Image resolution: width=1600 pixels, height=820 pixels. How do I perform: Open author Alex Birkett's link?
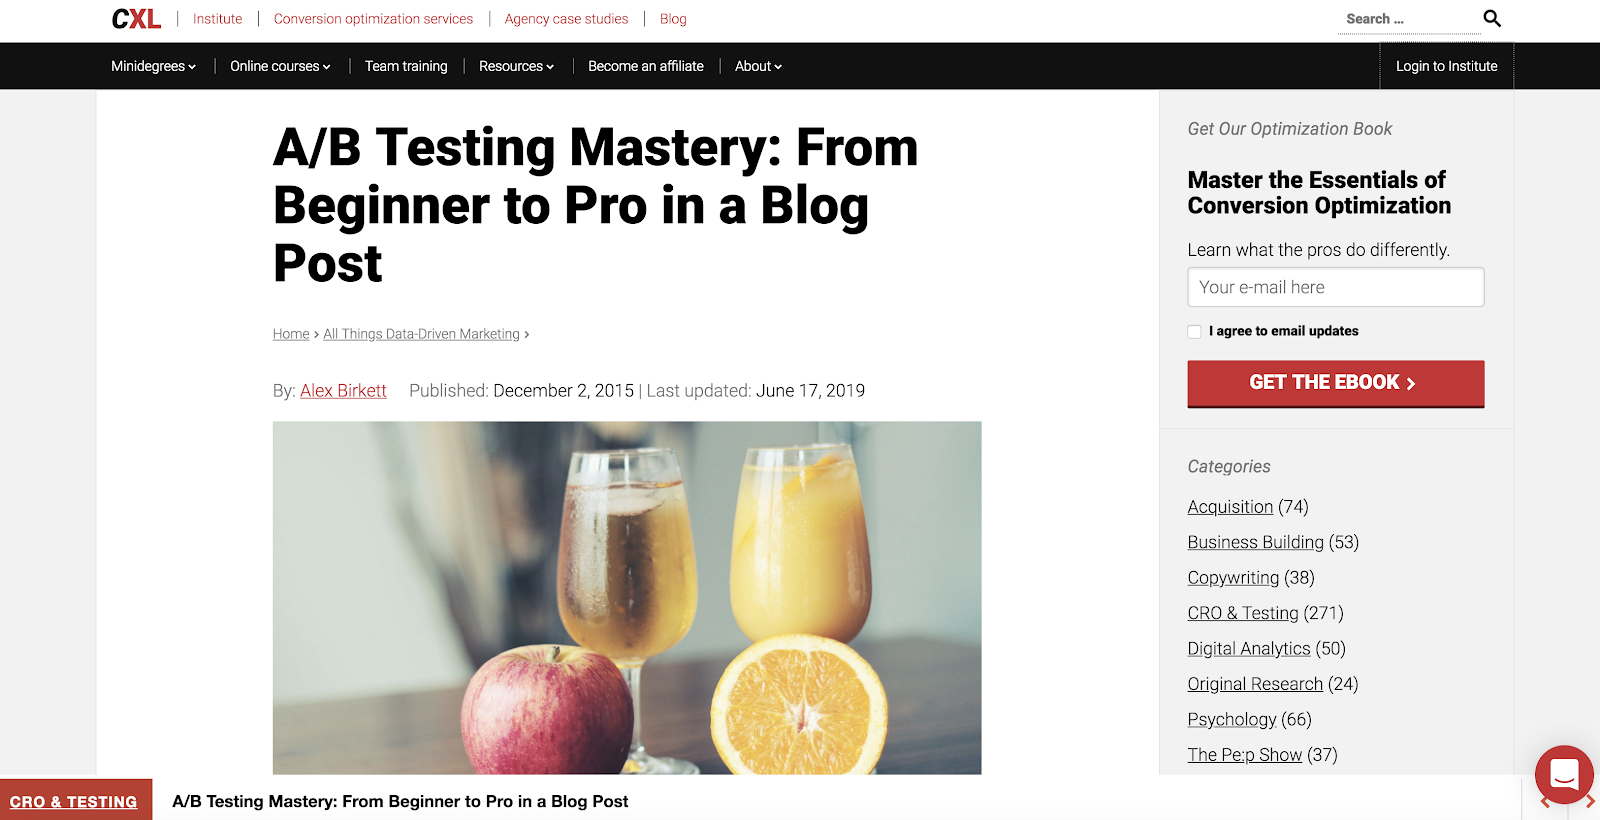[343, 391]
